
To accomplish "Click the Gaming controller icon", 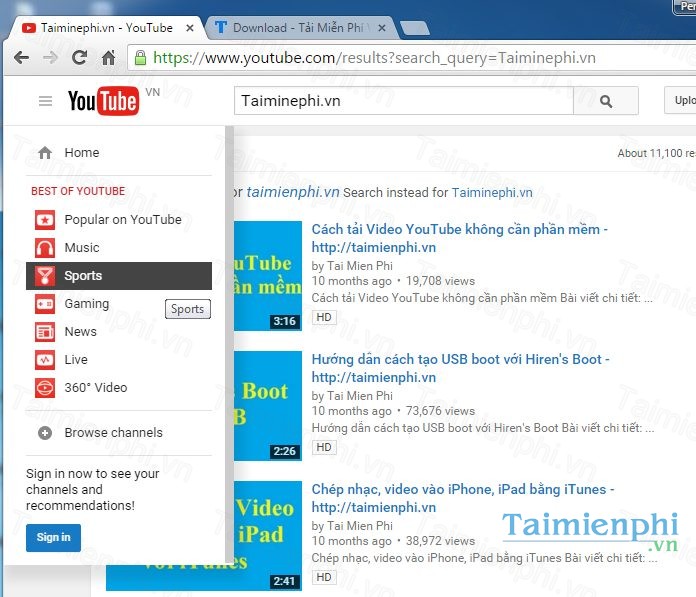I will click(45, 304).
